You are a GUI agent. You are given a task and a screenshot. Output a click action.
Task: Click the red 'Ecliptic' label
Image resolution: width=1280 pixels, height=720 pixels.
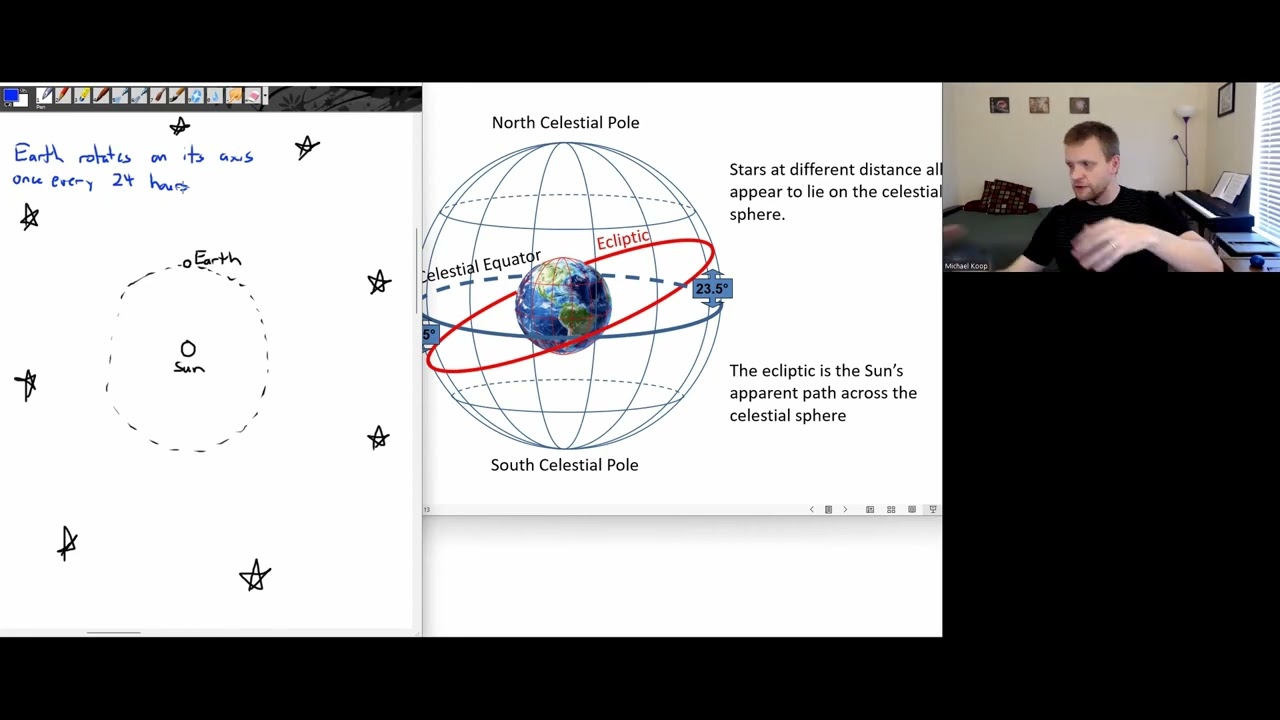click(624, 240)
